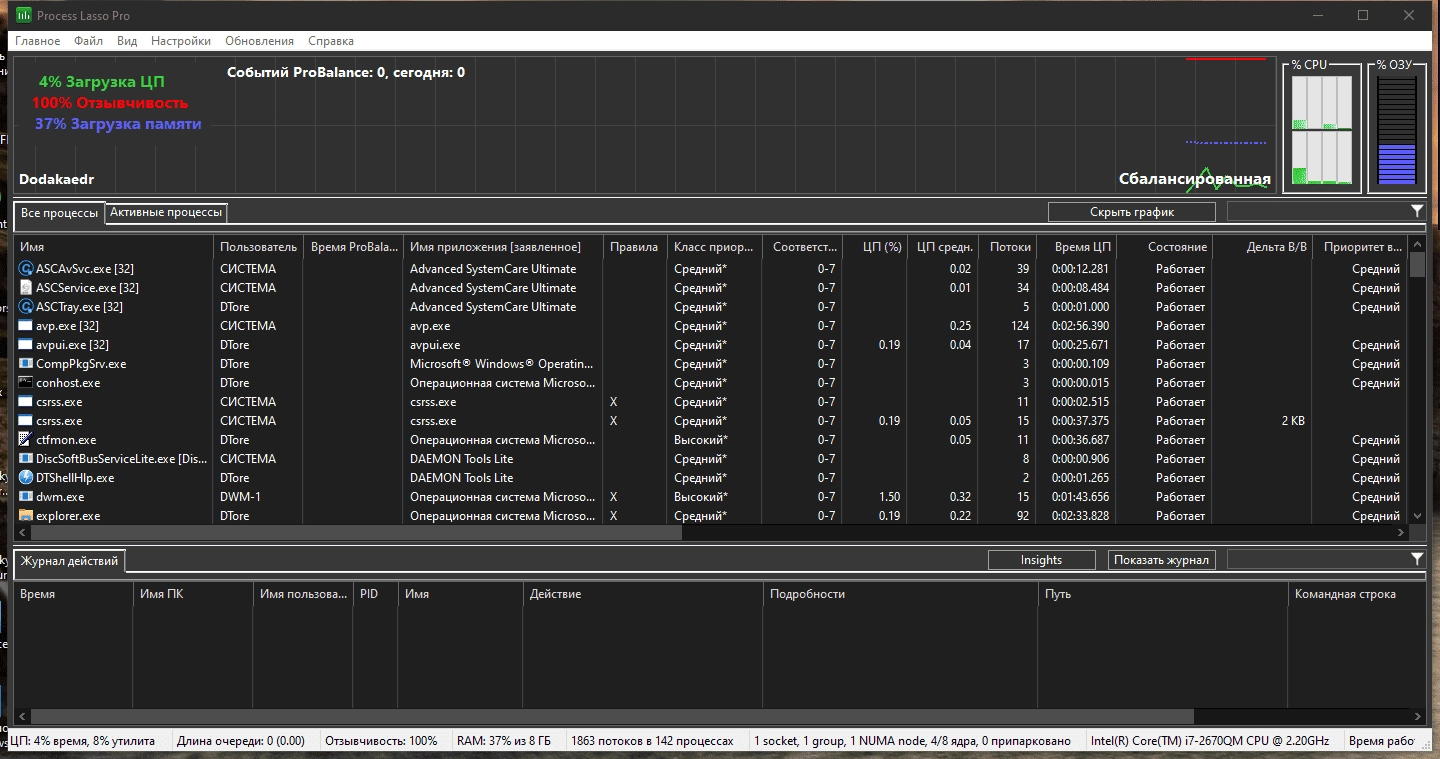Screen dimensions: 1440x759
Task: Click the explorer.exe folder icon
Action: point(26,516)
